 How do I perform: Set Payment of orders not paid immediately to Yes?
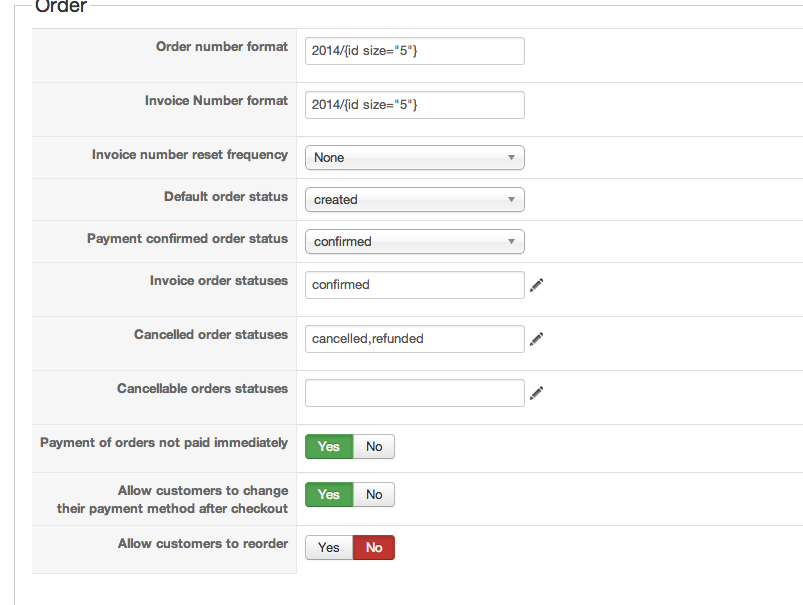(x=329, y=447)
